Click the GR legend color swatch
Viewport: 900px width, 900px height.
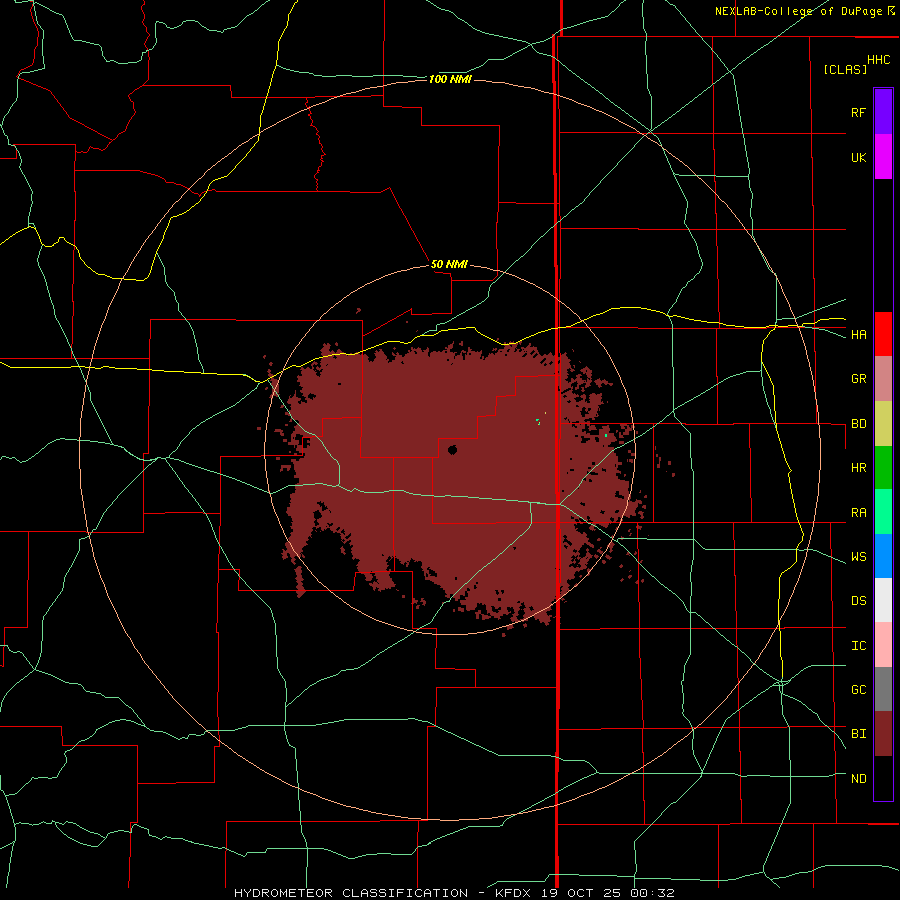(x=883, y=378)
